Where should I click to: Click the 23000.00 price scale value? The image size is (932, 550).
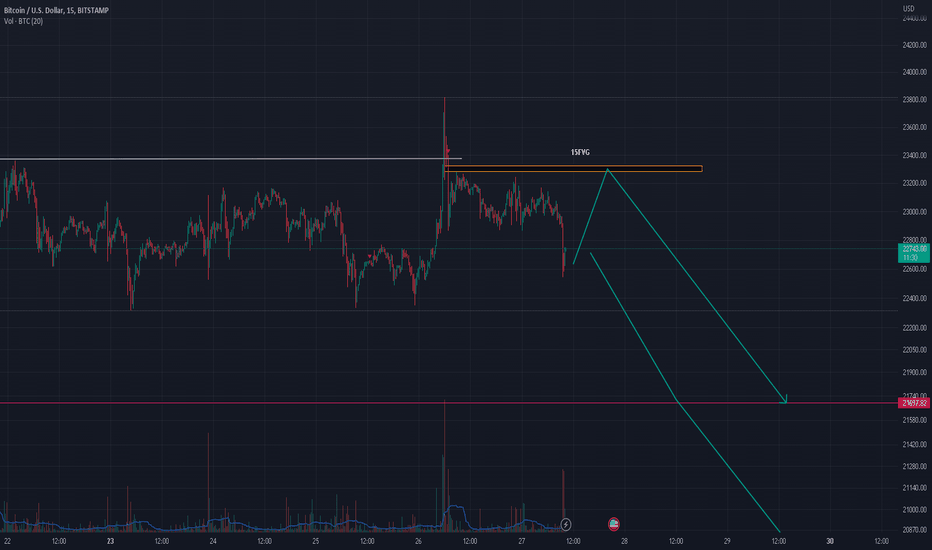914,212
